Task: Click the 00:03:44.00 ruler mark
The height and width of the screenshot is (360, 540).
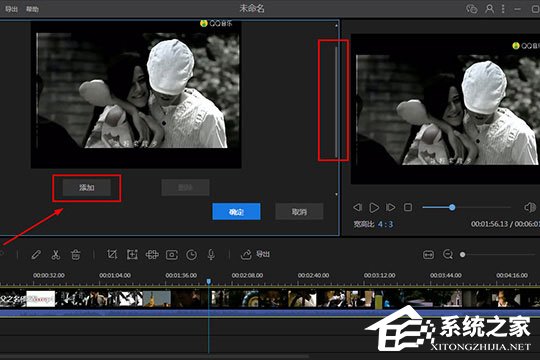Action: point(446,275)
